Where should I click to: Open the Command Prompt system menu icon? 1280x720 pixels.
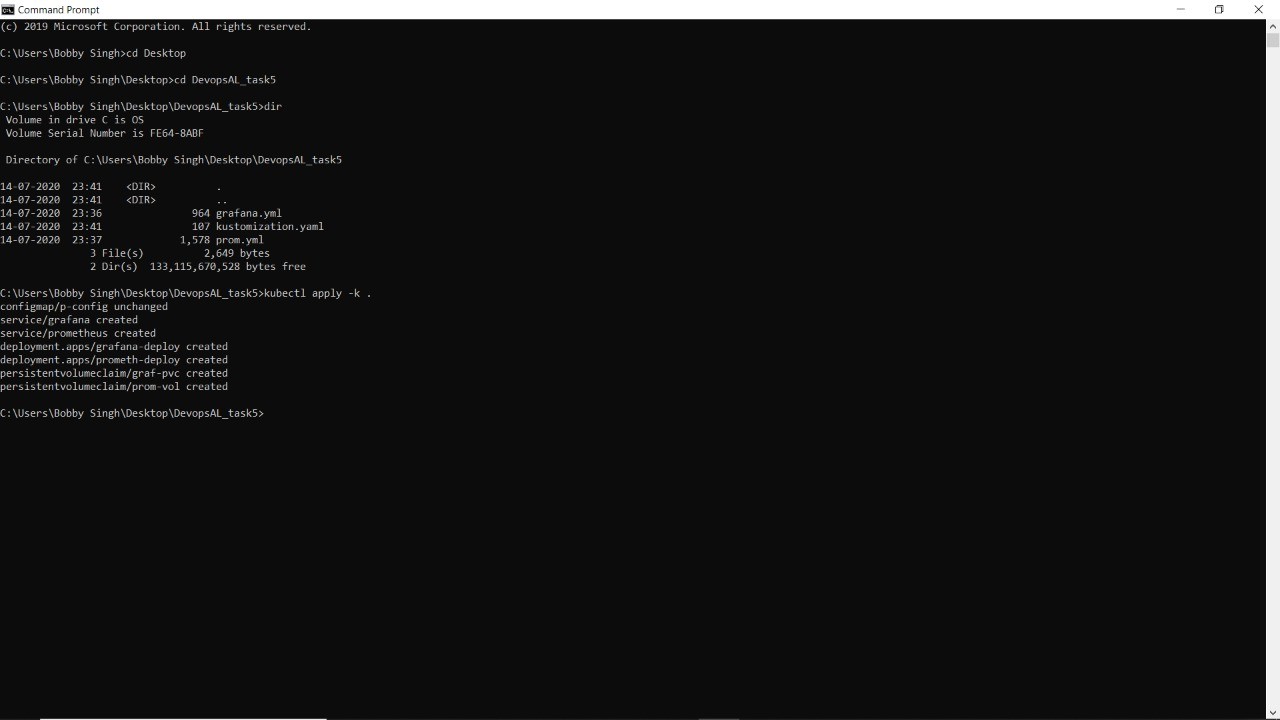[x=8, y=9]
